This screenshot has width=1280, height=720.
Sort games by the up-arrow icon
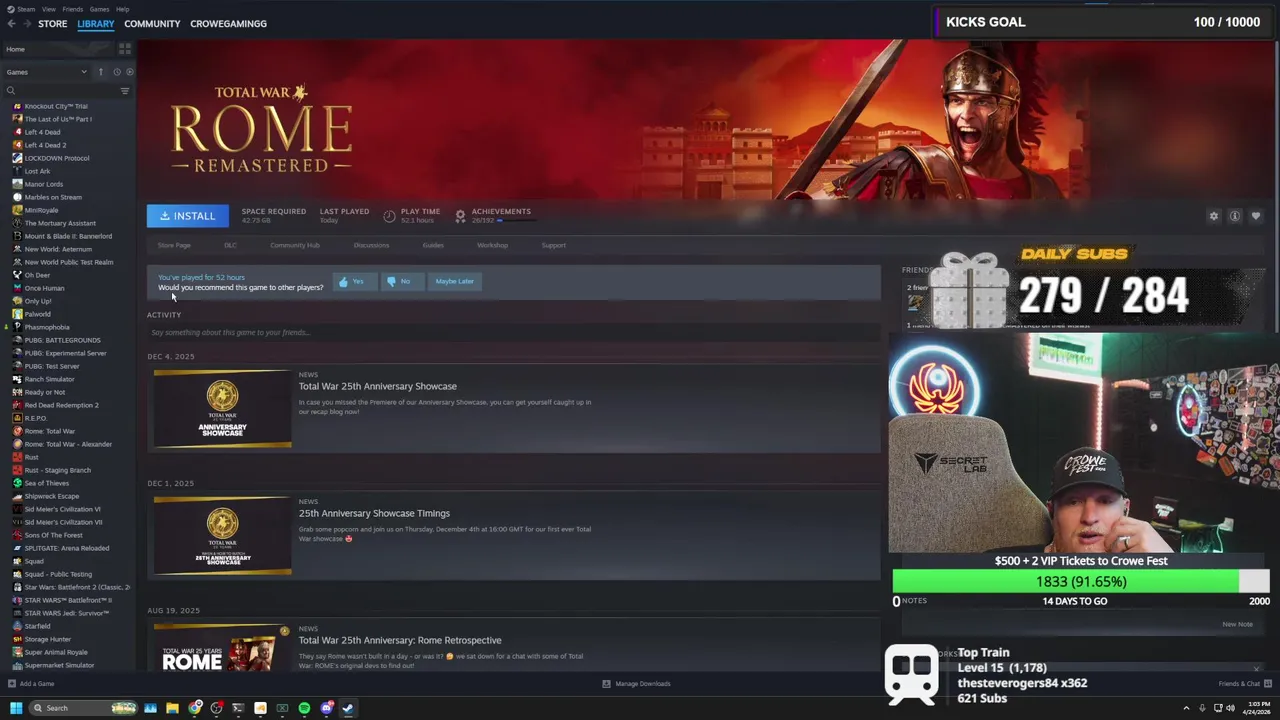click(100, 72)
